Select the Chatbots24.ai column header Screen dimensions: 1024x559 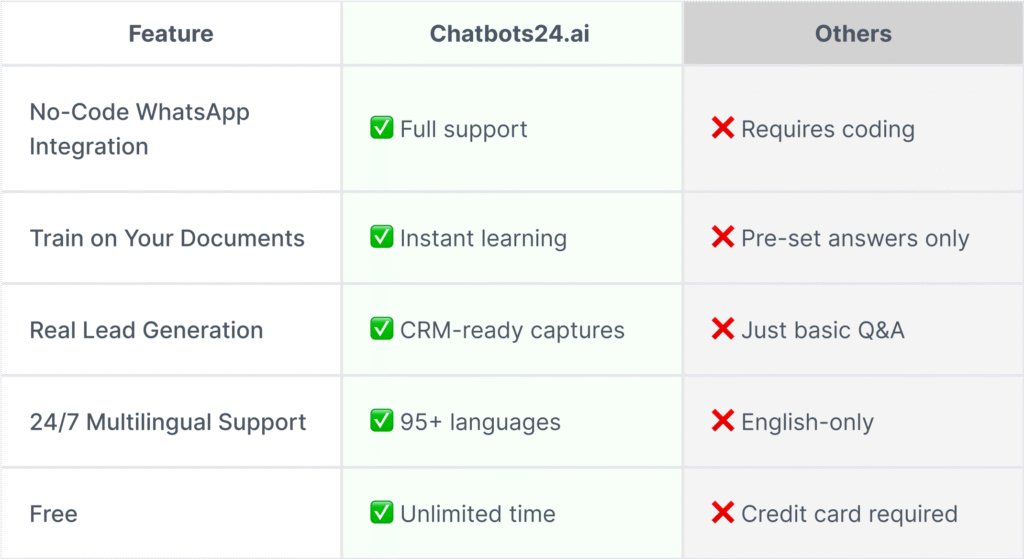coord(512,33)
